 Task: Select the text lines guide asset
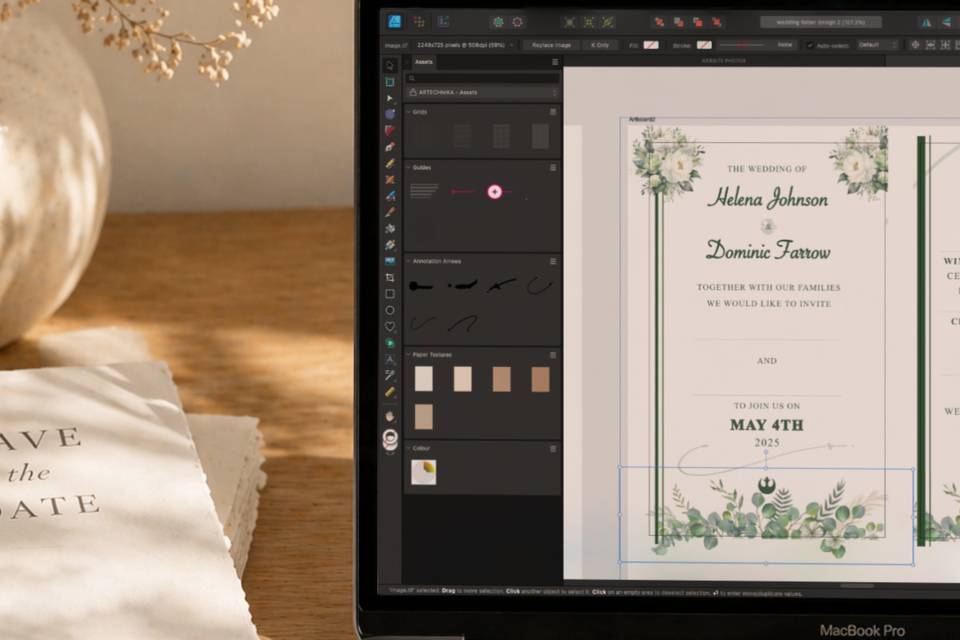click(424, 192)
